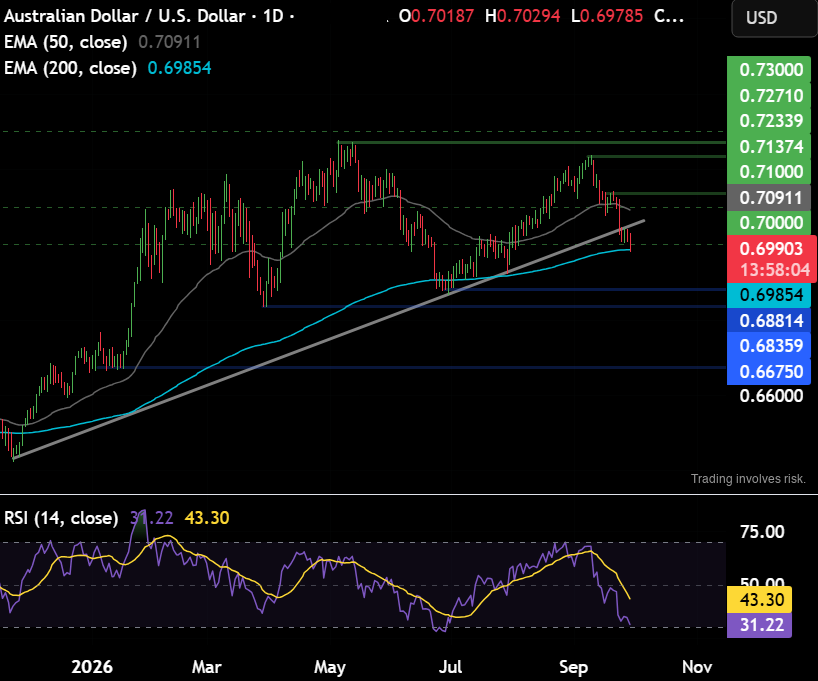Click the 0.71000 price level label
Viewport: 818px width, 681px height.
[x=769, y=172]
